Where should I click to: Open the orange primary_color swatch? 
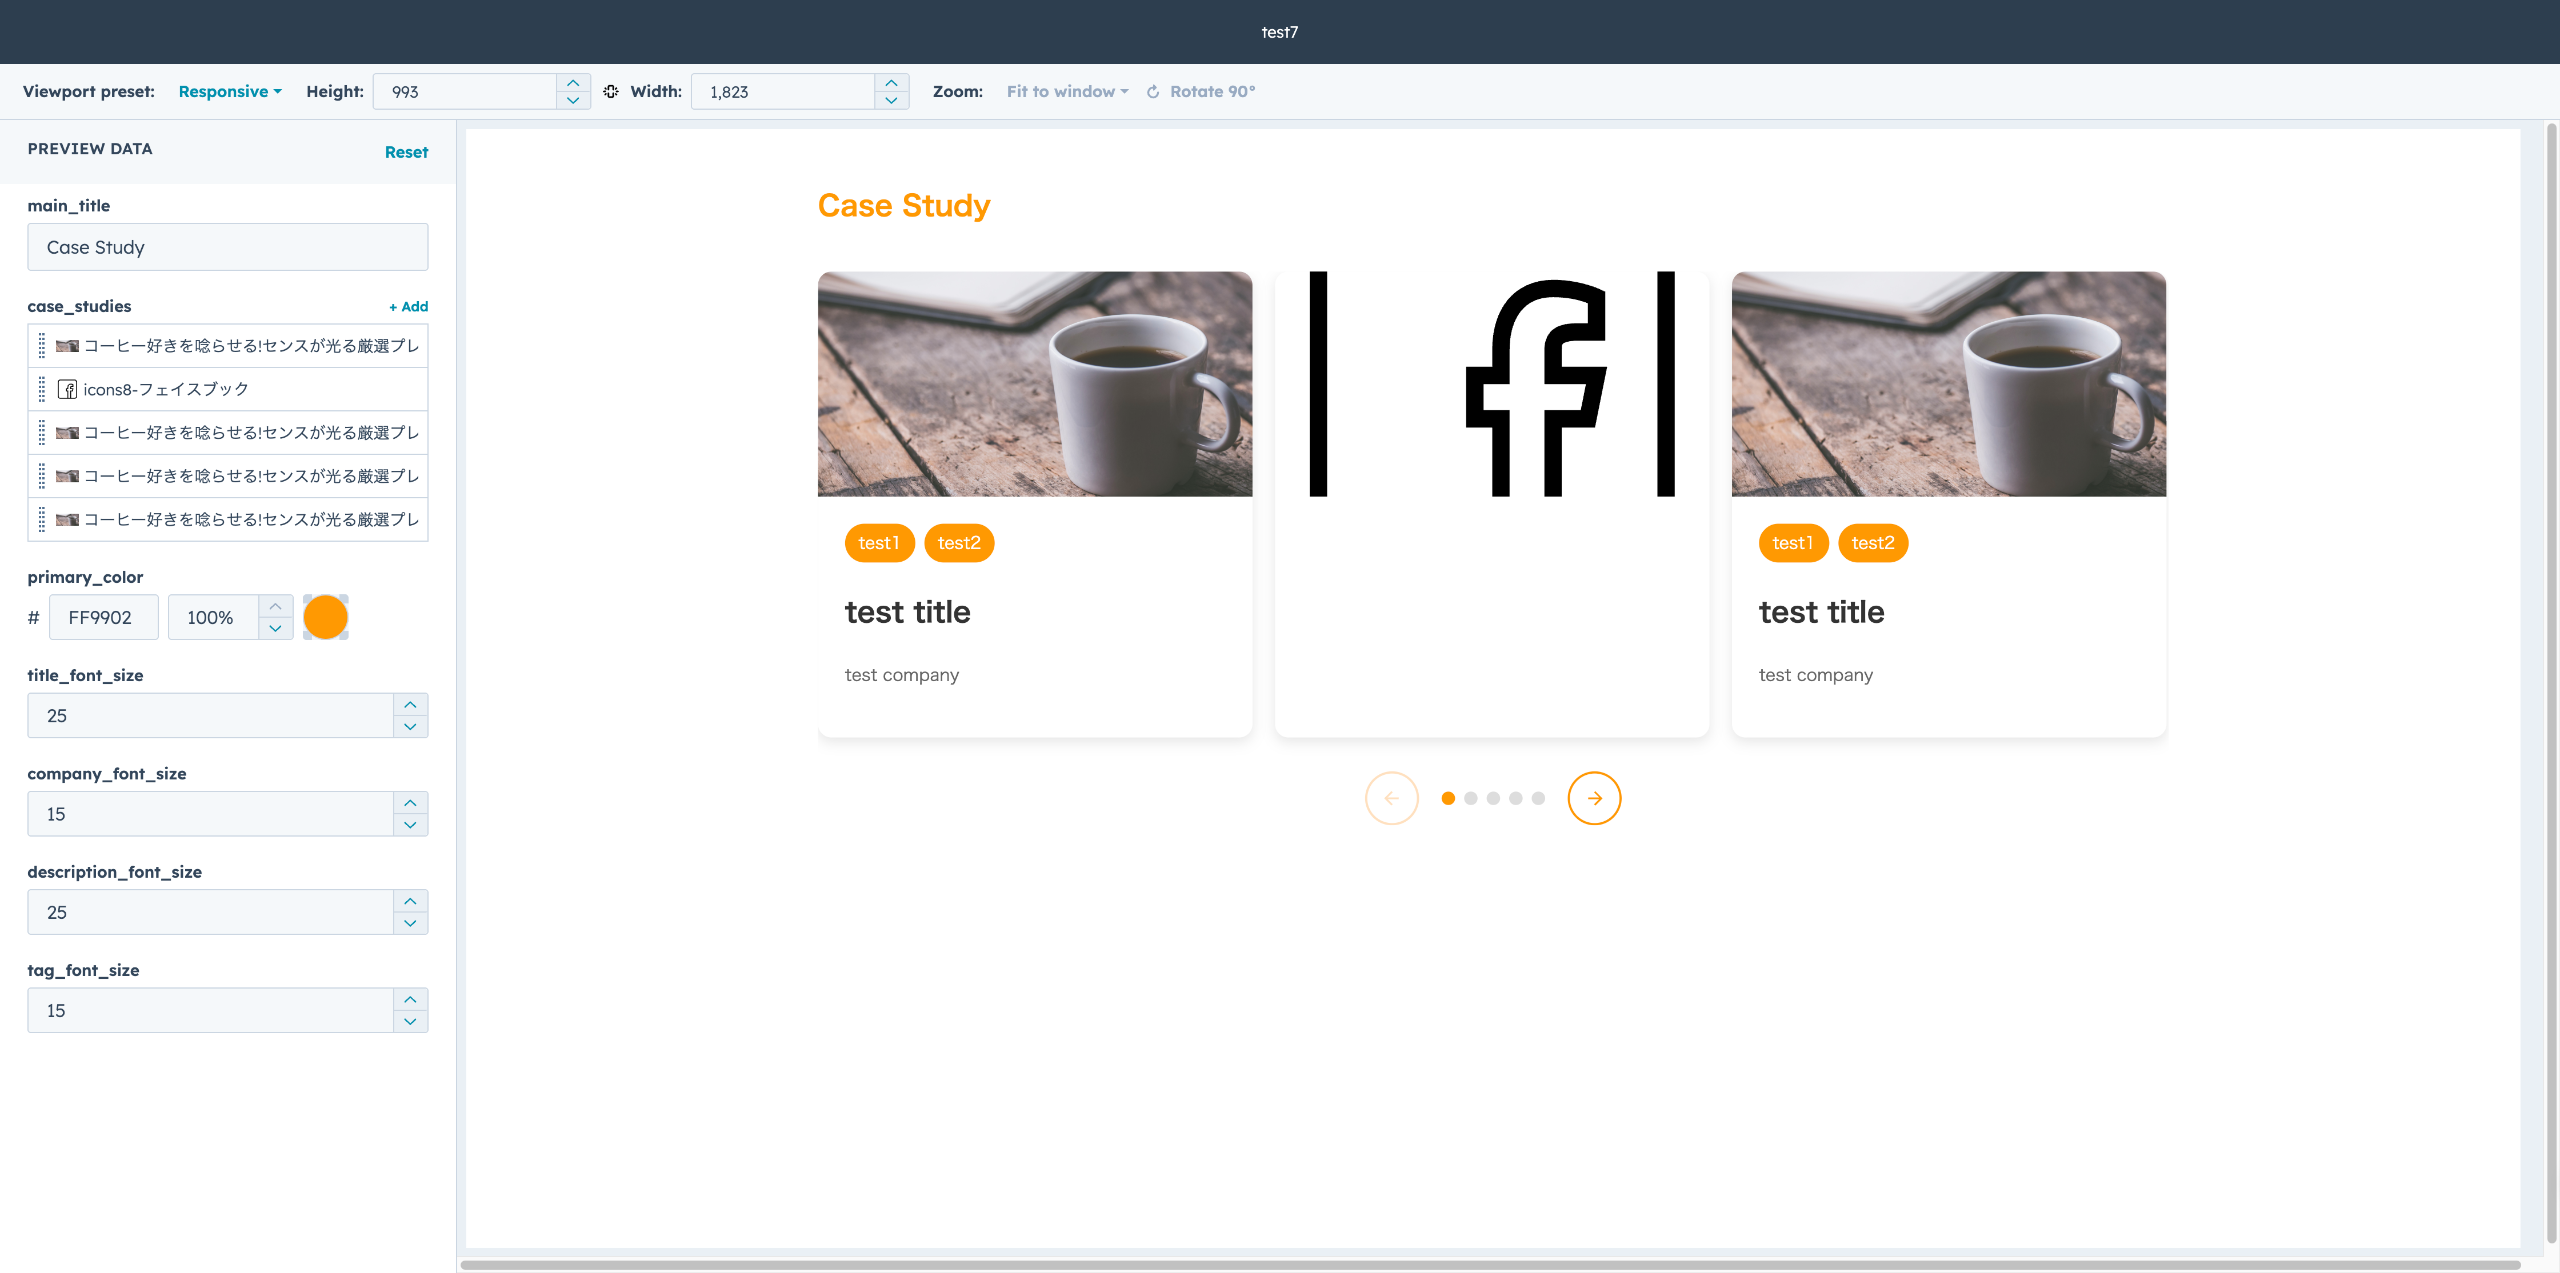325,617
